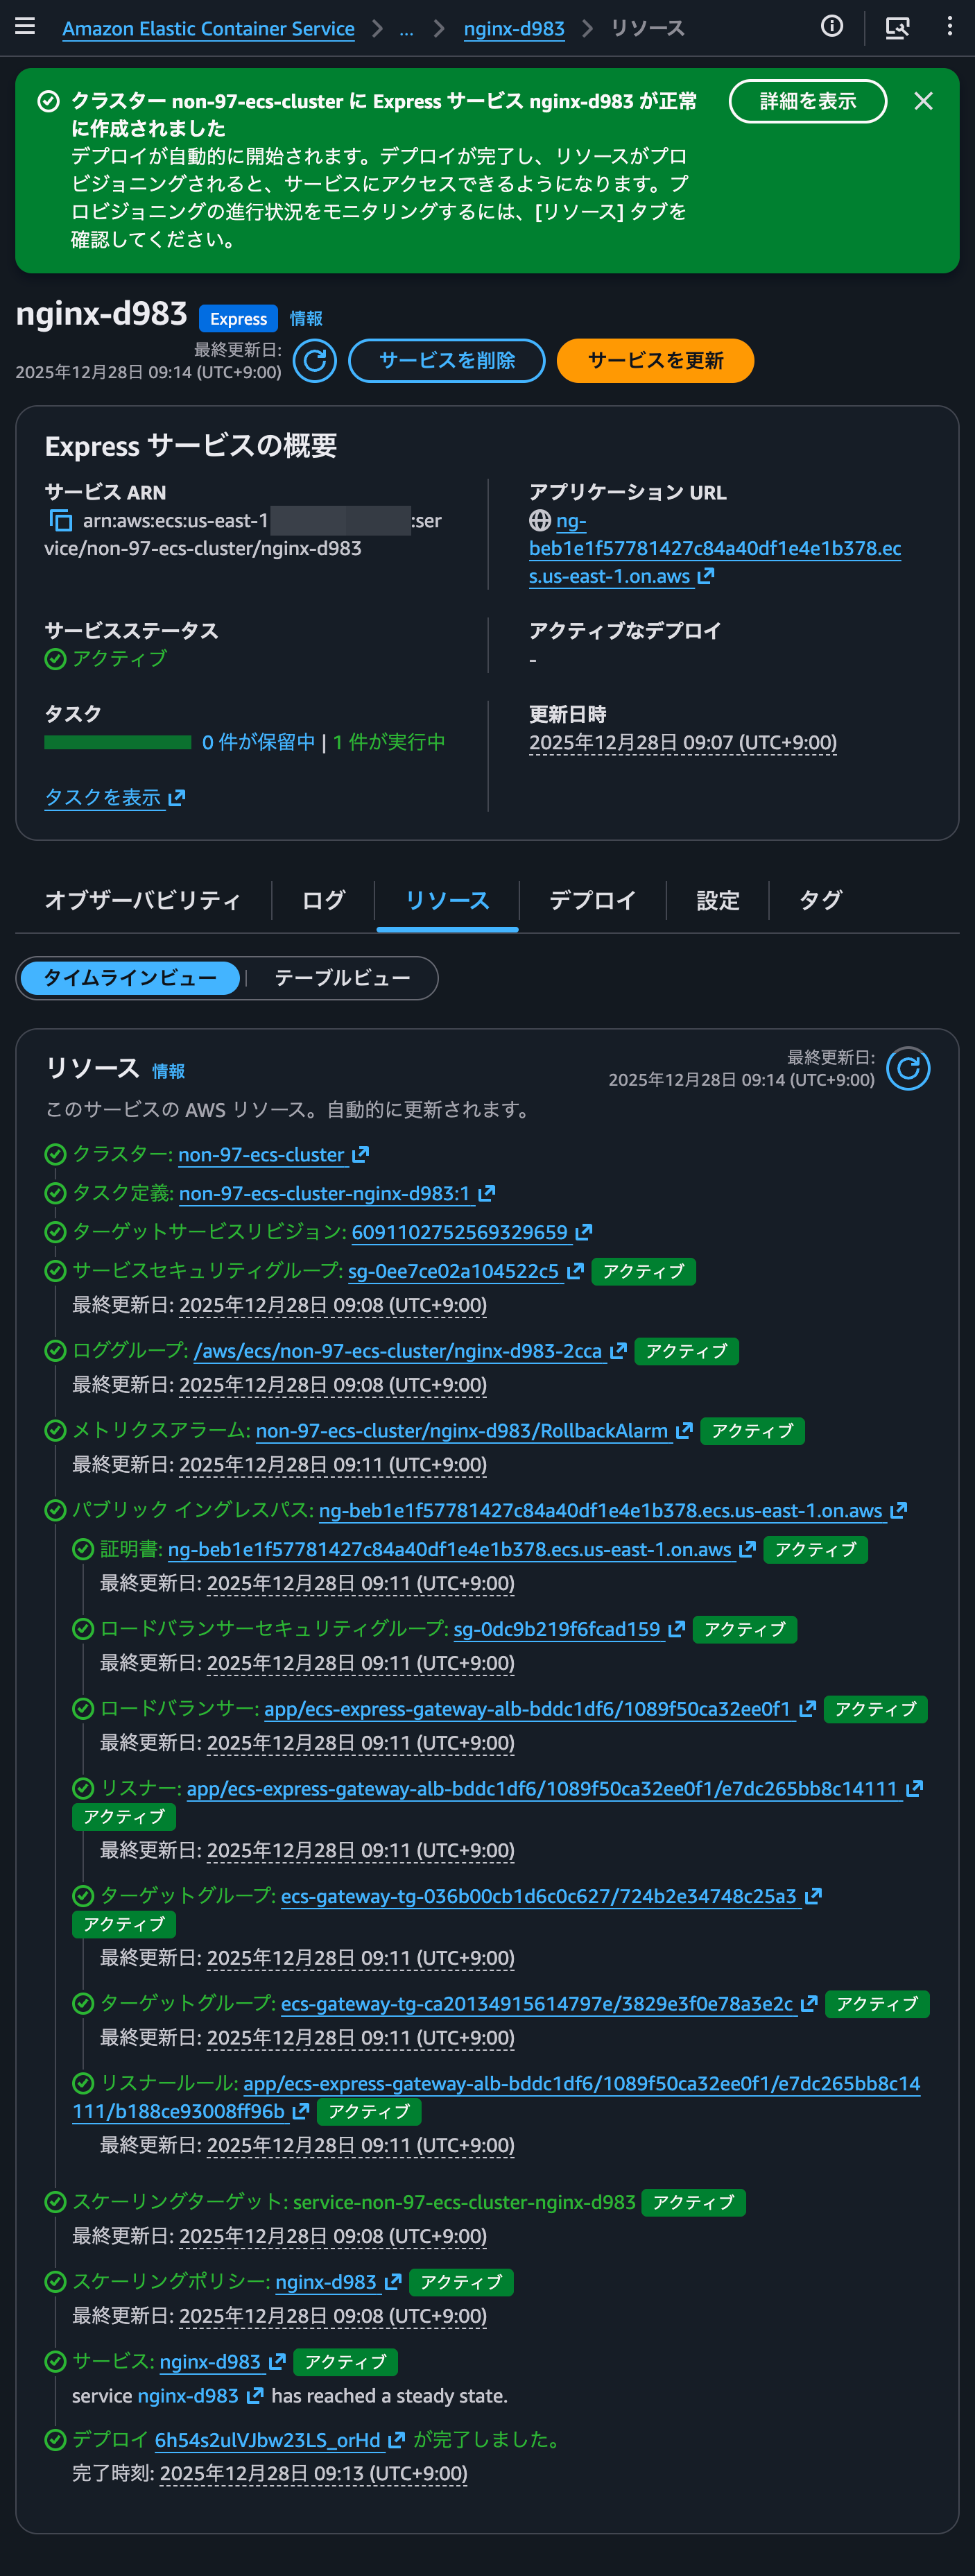
Task: Click external icon beside load balancer link
Action: [x=808, y=1709]
